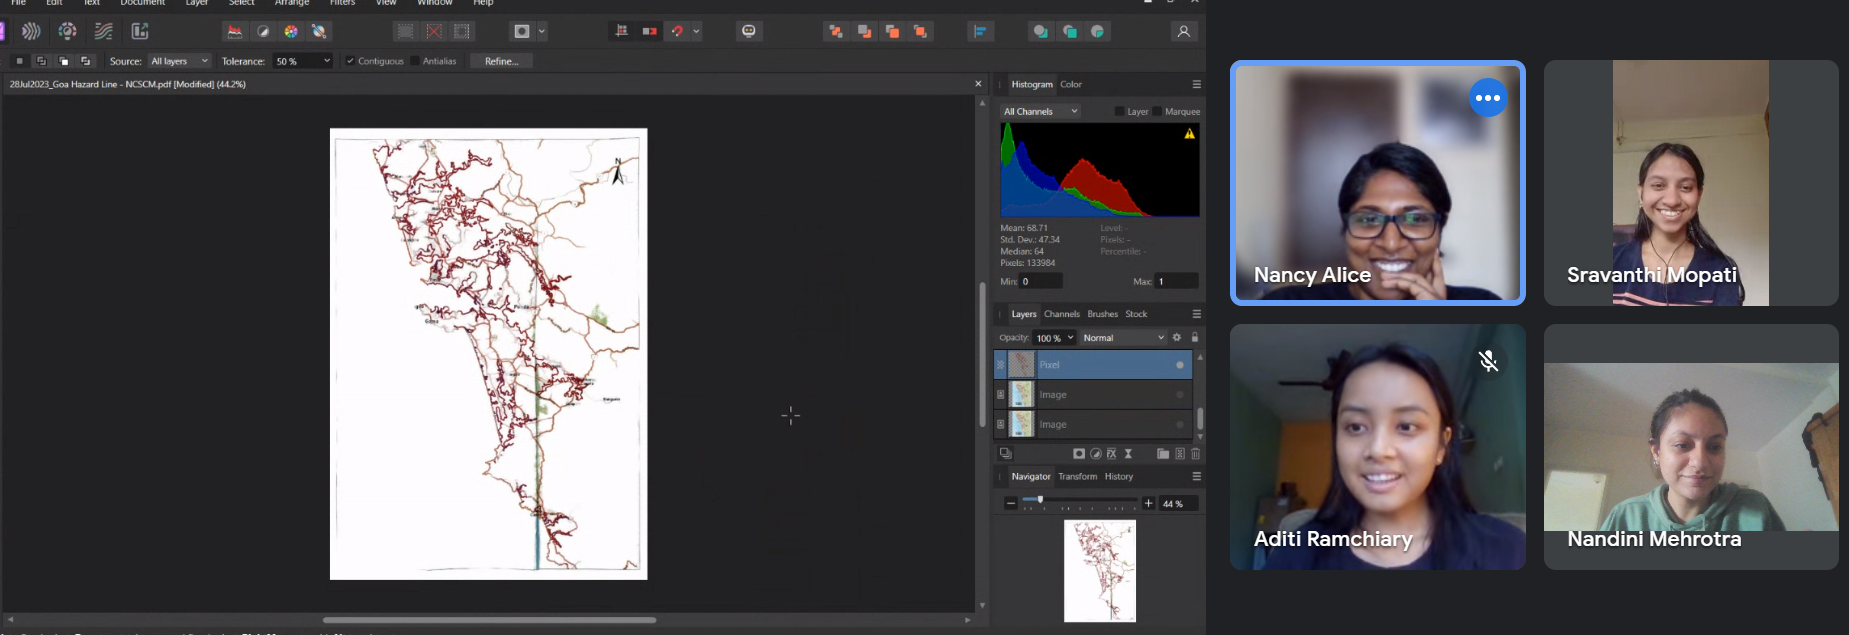Enable the Antialias checkbox
The width and height of the screenshot is (1849, 635).
[415, 61]
